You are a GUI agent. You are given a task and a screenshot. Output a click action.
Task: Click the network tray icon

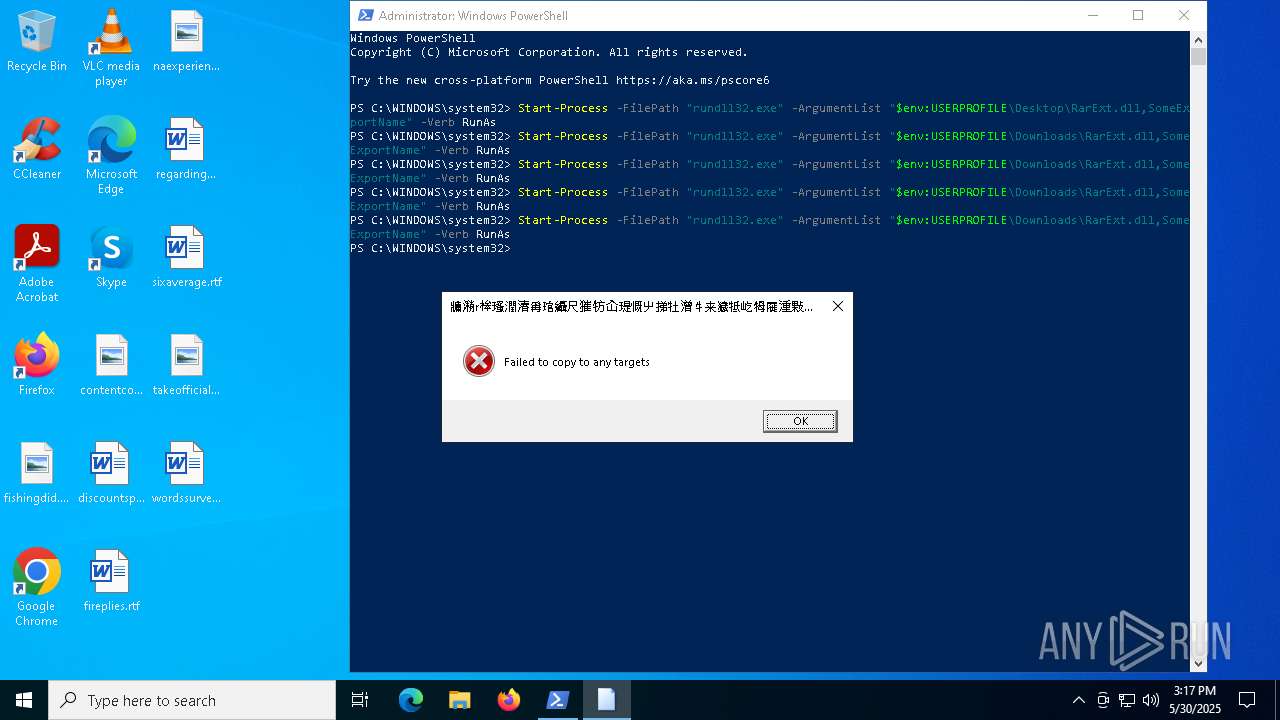pos(1127,700)
